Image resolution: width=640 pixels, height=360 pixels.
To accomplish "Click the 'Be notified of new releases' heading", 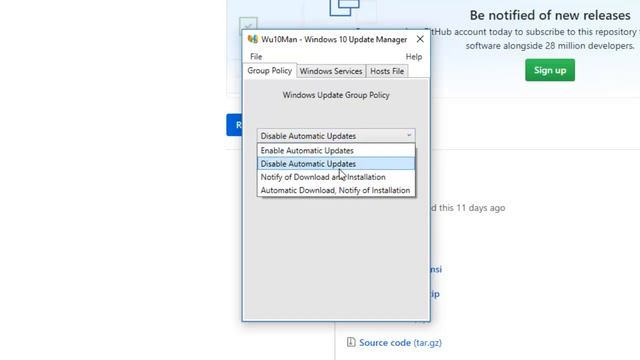I will click(x=550, y=16).
